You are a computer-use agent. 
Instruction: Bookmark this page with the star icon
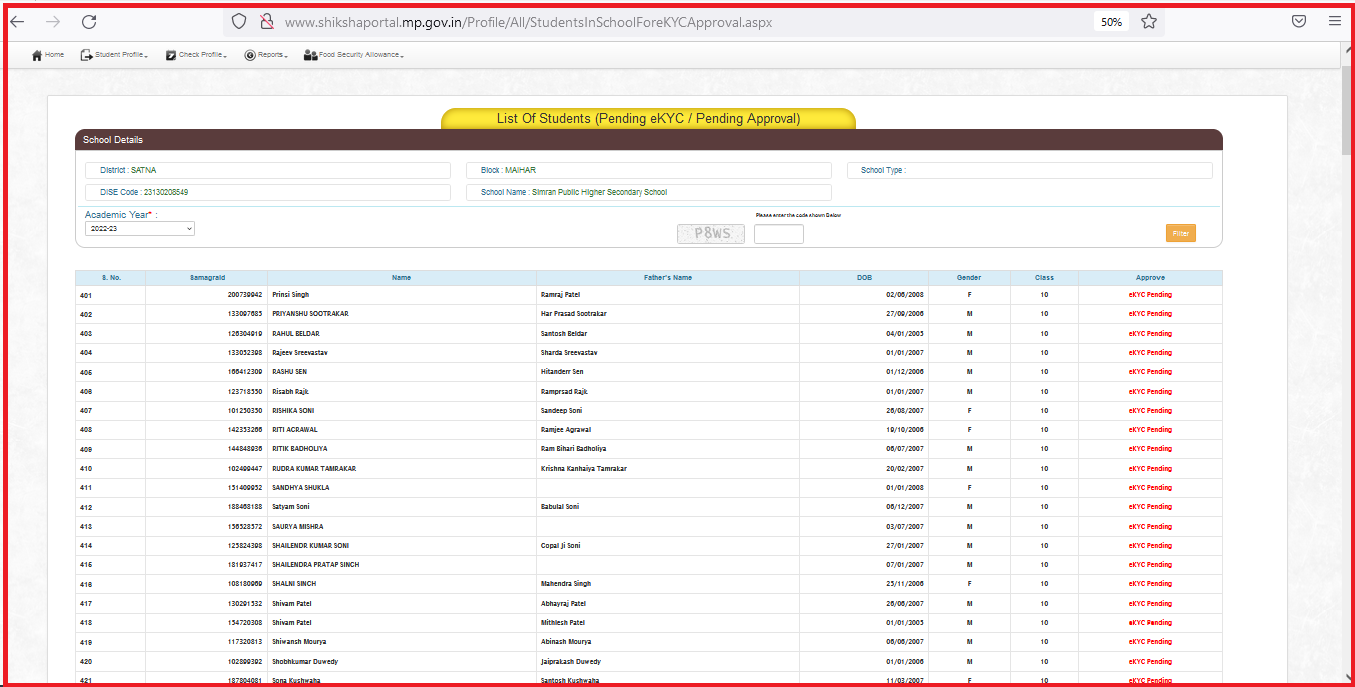click(1149, 21)
